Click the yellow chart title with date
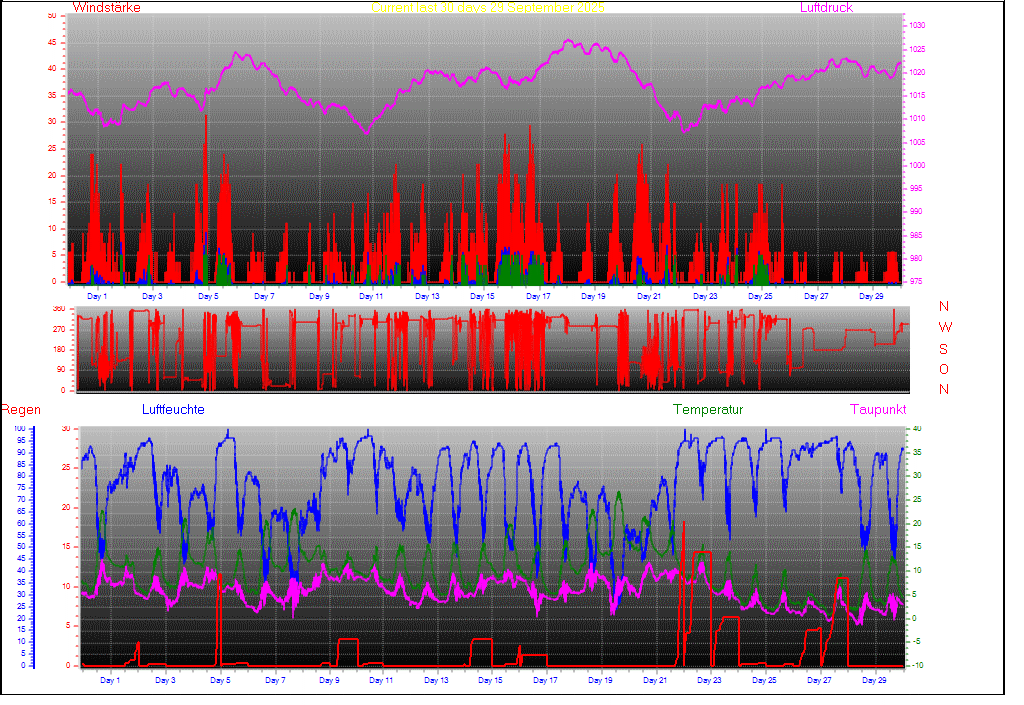1024x705 pixels. (487, 8)
